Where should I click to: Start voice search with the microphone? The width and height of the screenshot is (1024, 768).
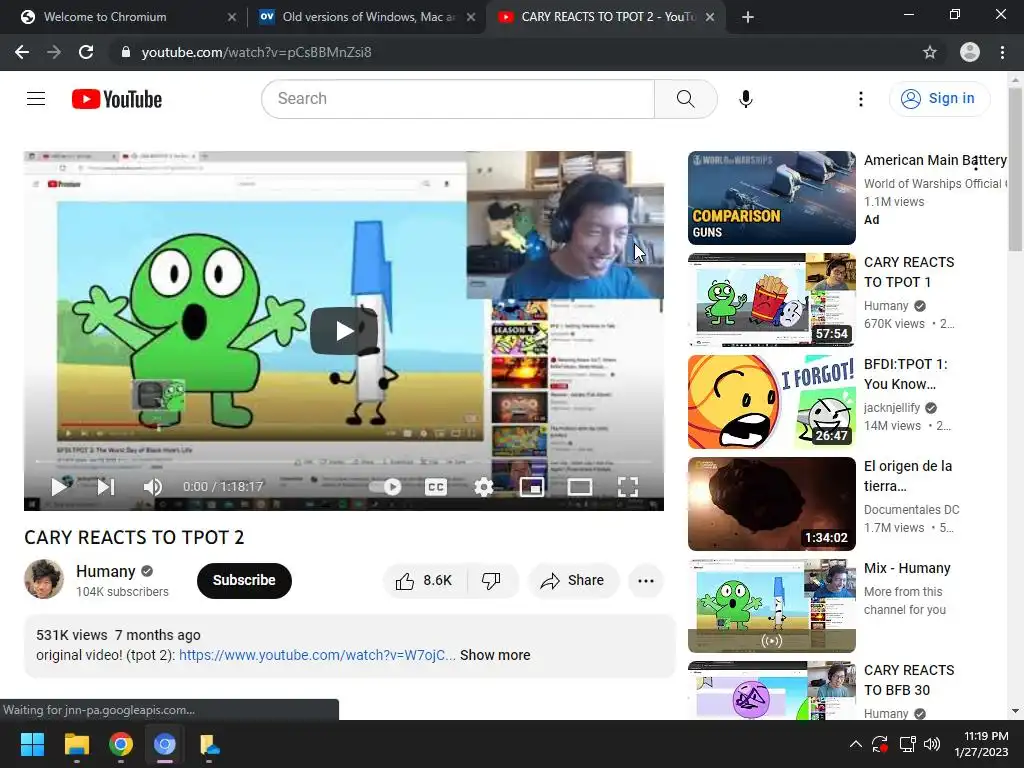click(x=746, y=99)
